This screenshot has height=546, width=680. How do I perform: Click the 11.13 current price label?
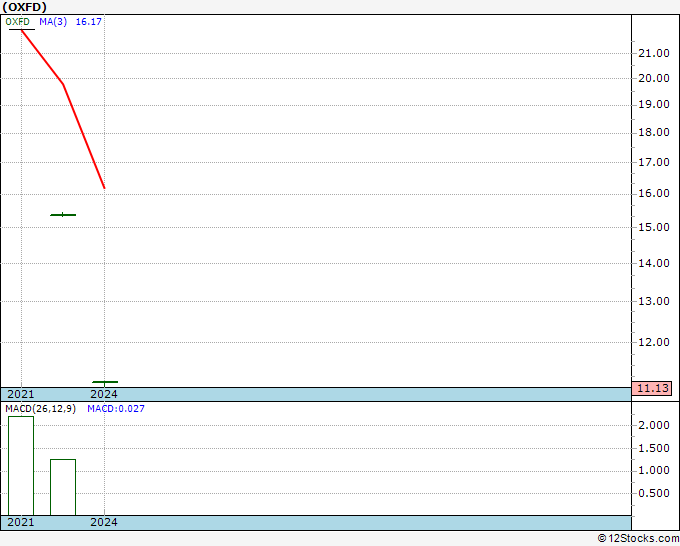pos(652,388)
